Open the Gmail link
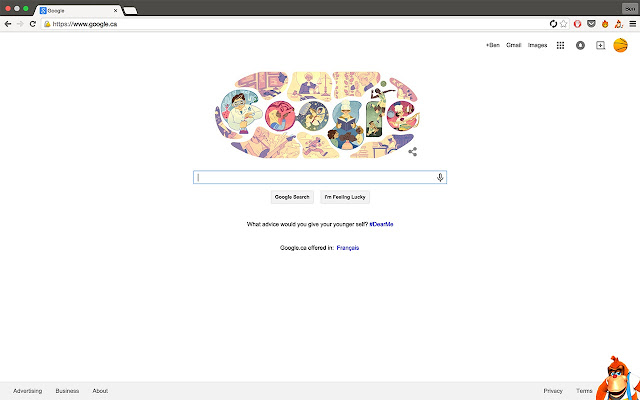Image resolution: width=640 pixels, height=400 pixels. [513, 45]
